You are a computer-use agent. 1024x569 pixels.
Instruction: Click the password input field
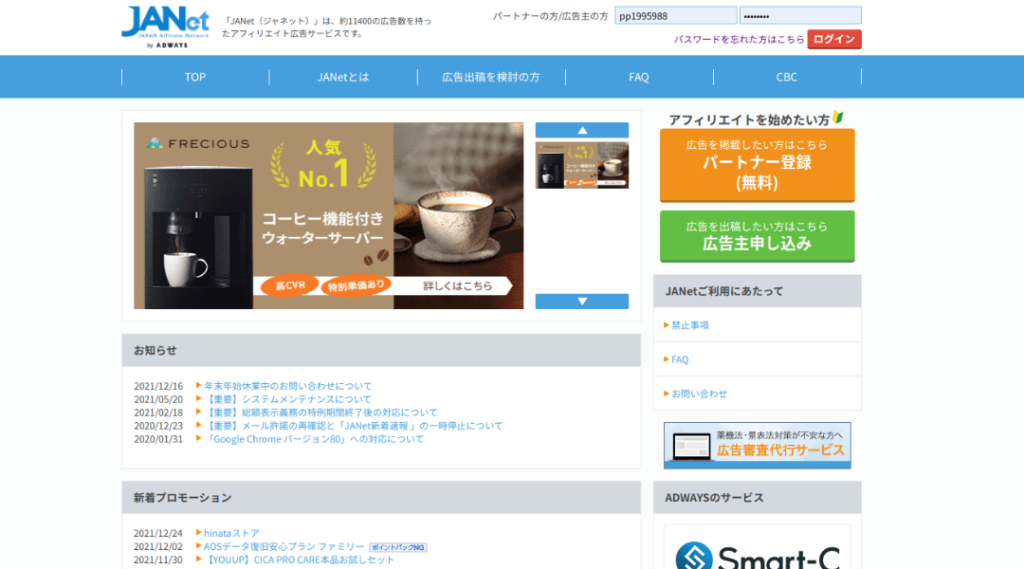tap(800, 16)
